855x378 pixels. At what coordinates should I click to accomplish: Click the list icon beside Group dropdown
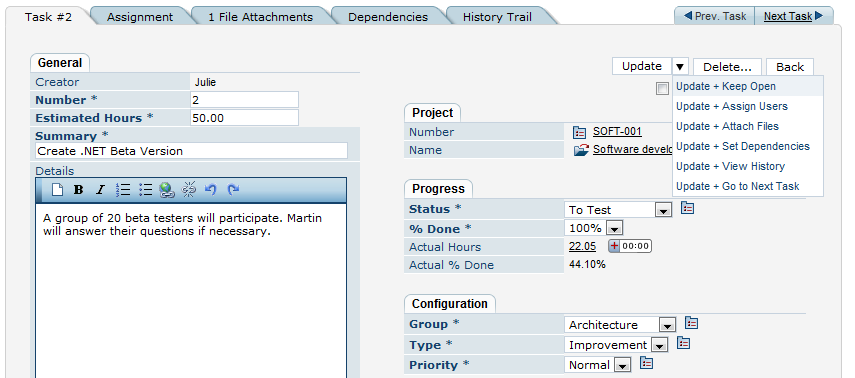click(691, 323)
